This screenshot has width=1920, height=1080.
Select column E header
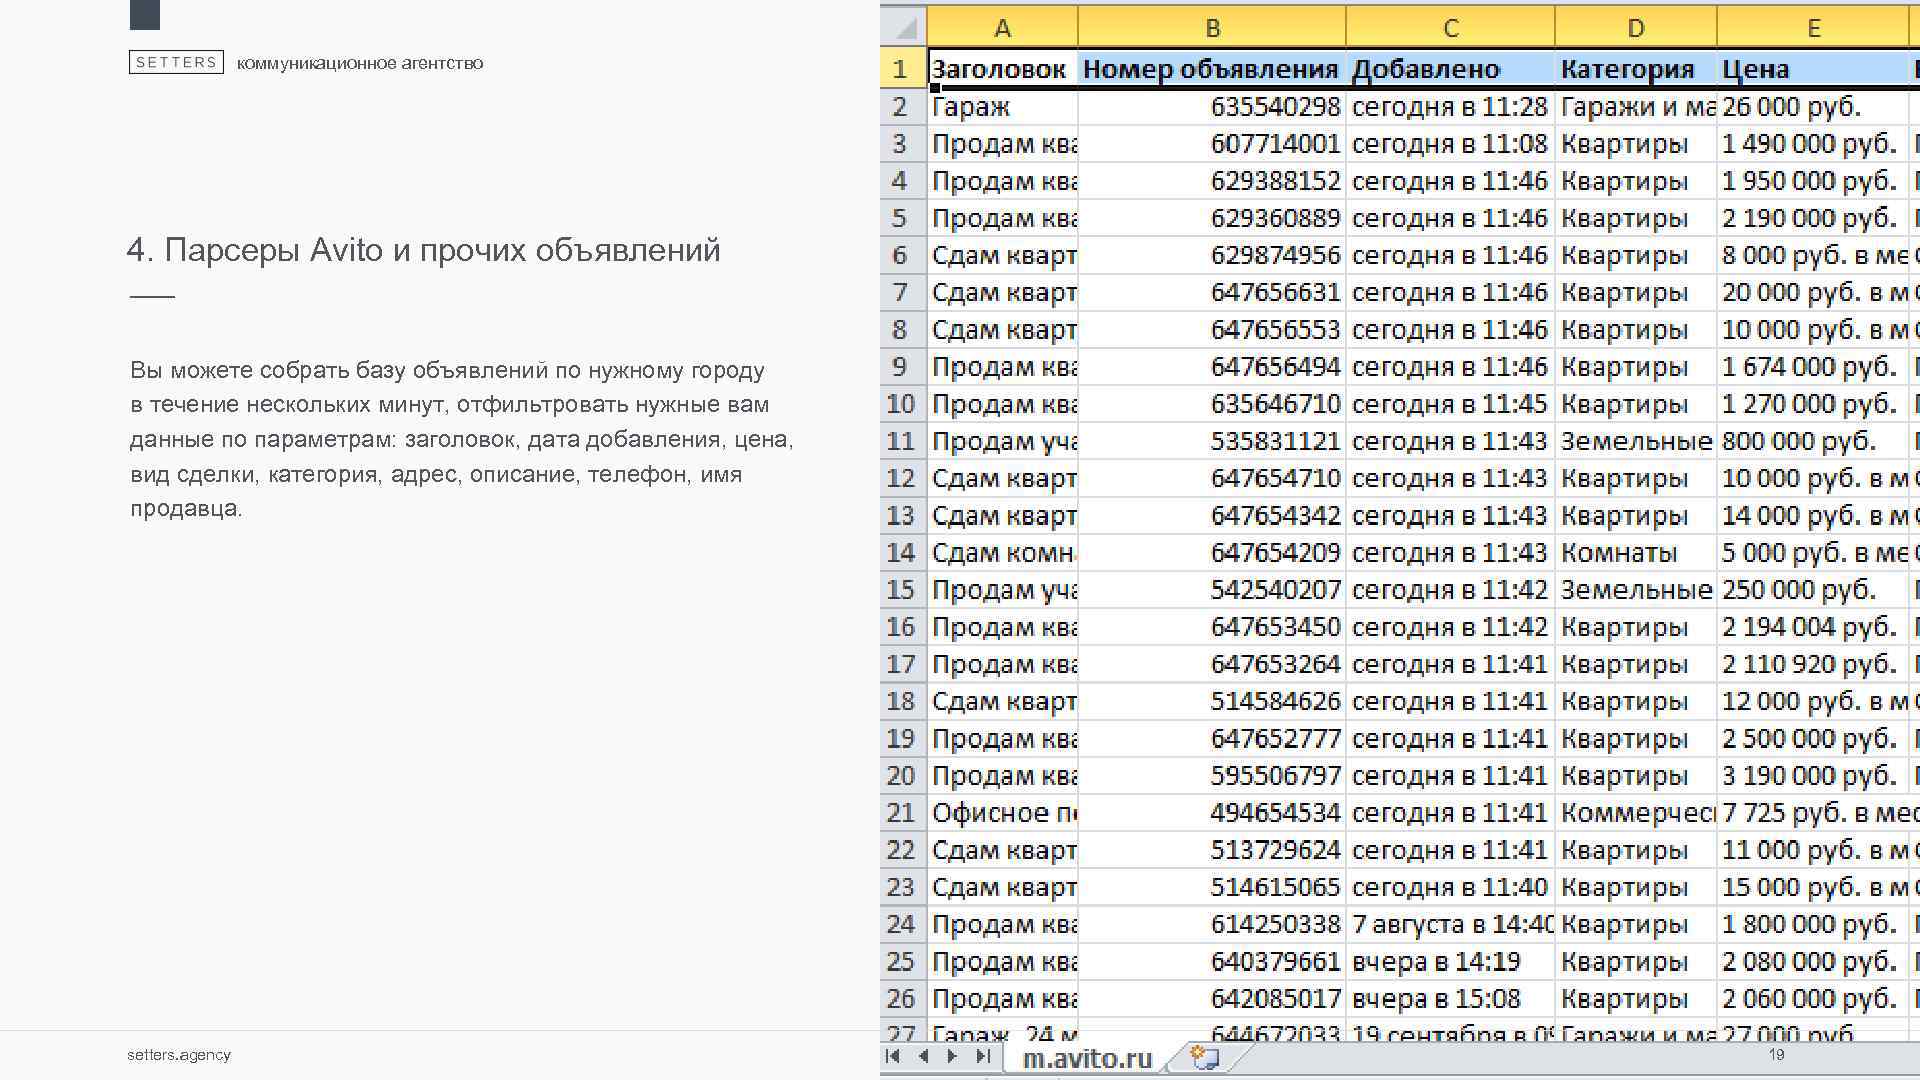pyautogui.click(x=1813, y=28)
